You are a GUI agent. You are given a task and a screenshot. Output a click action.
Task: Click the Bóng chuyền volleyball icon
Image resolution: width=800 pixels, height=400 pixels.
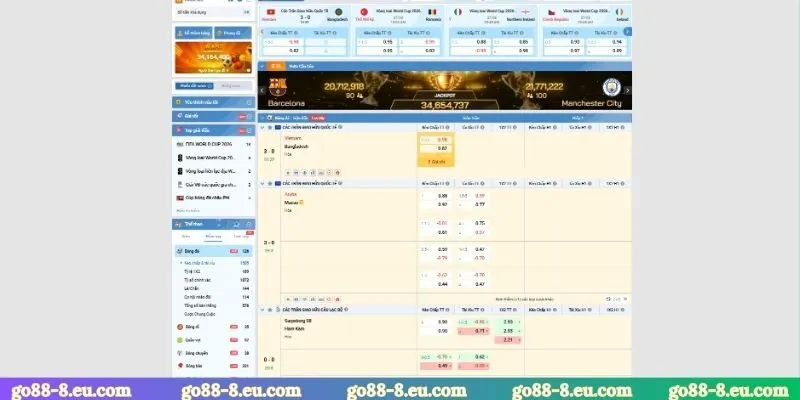(x=180, y=353)
